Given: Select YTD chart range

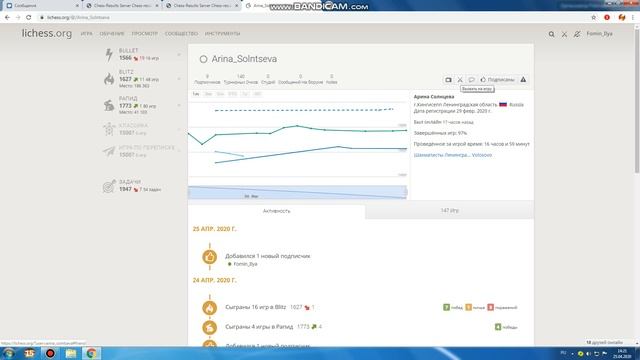Looking at the screenshot, I should point(233,94).
